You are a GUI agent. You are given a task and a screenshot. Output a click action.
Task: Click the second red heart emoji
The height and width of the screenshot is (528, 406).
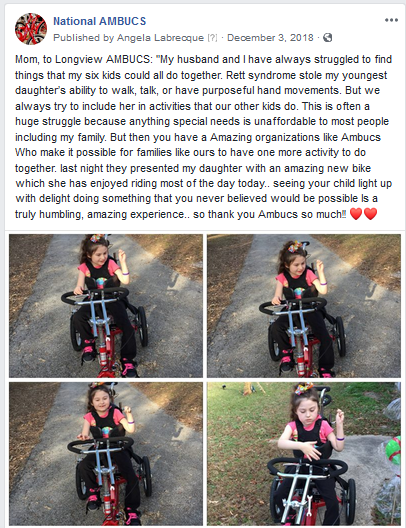pos(370,214)
